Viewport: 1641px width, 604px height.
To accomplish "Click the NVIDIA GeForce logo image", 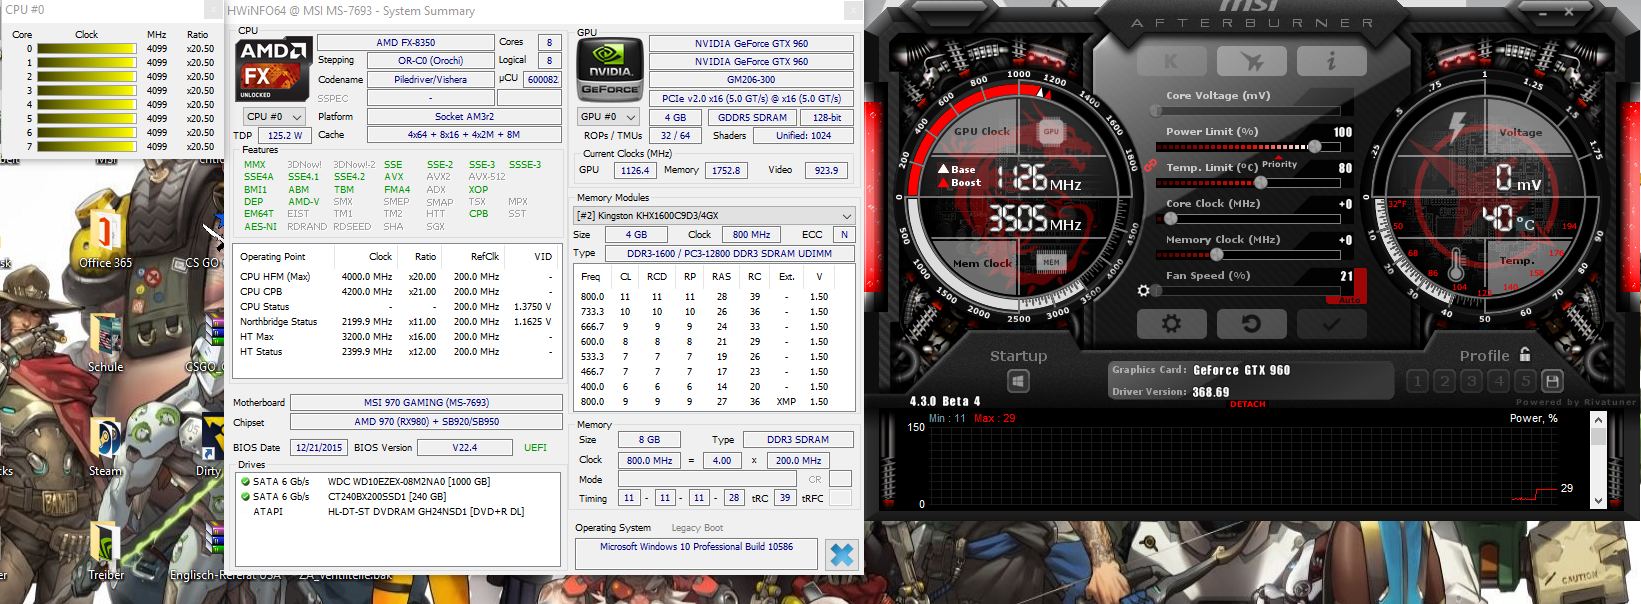I will click(610, 68).
